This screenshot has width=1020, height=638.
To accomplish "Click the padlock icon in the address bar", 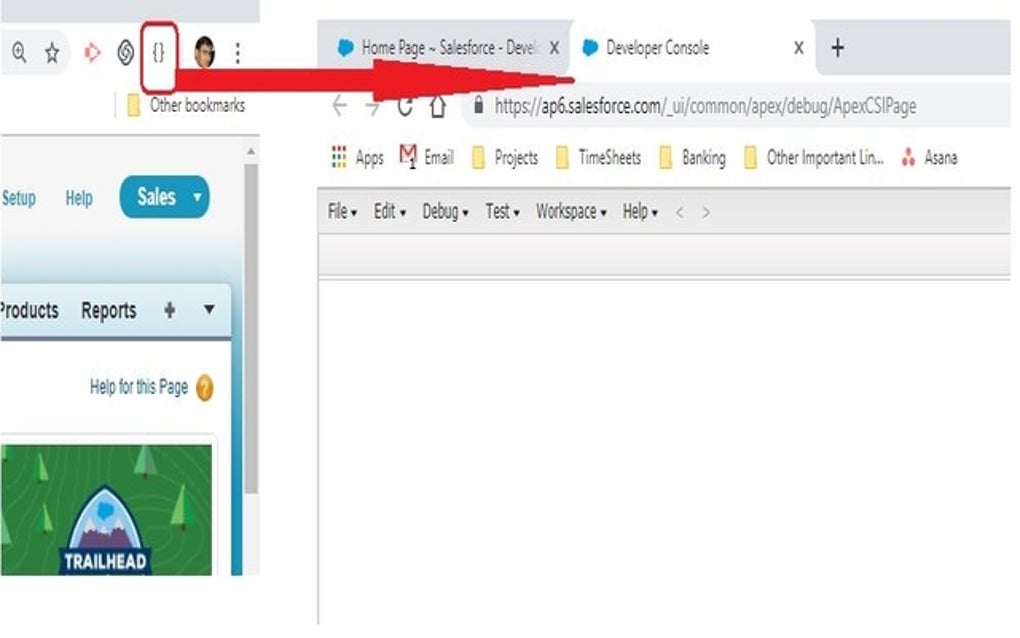I will (x=478, y=105).
